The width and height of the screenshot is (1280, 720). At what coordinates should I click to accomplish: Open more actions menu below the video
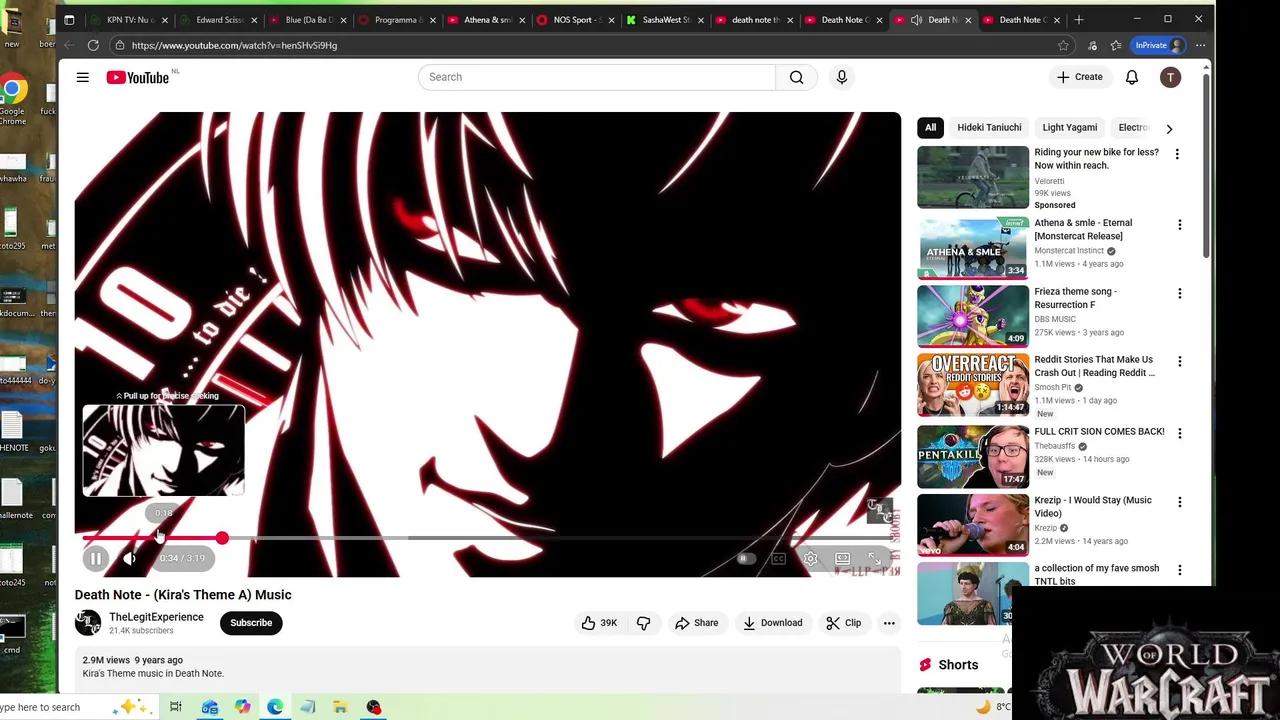click(889, 623)
